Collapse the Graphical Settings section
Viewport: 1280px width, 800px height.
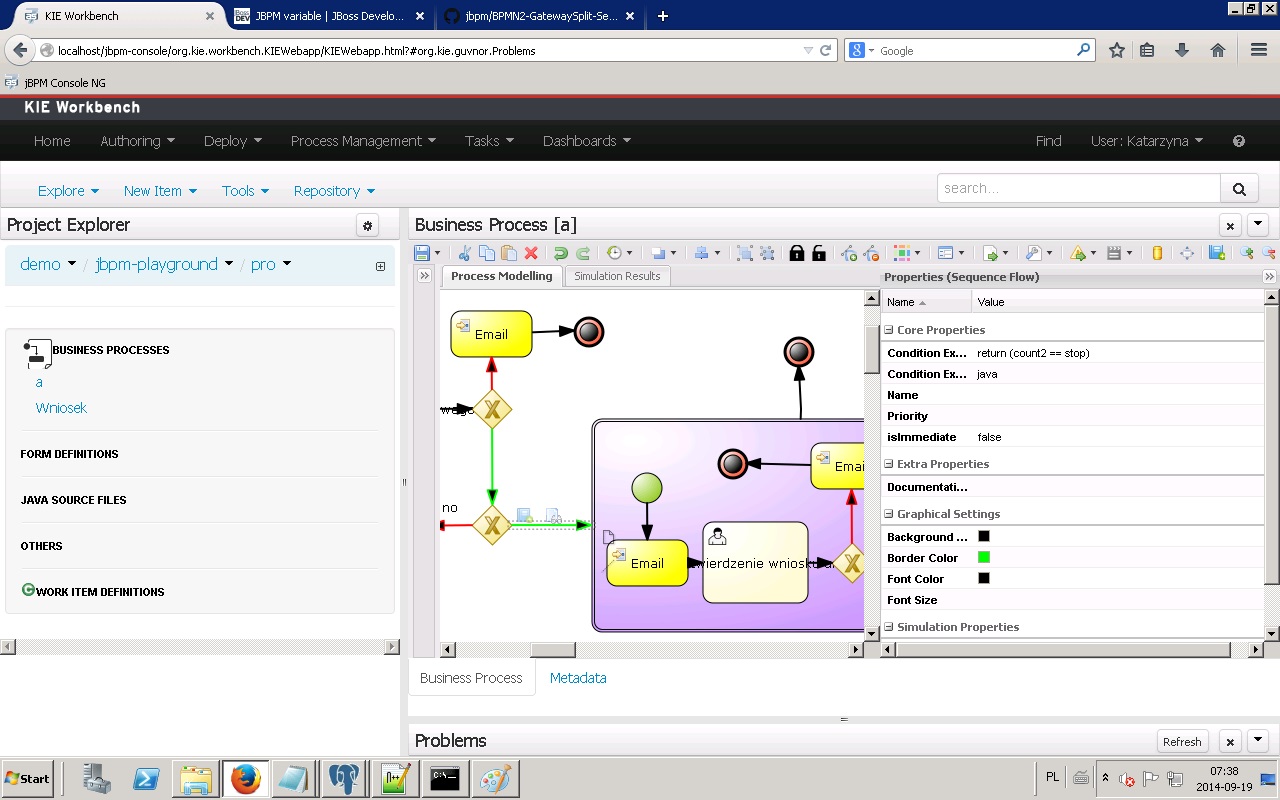click(889, 514)
